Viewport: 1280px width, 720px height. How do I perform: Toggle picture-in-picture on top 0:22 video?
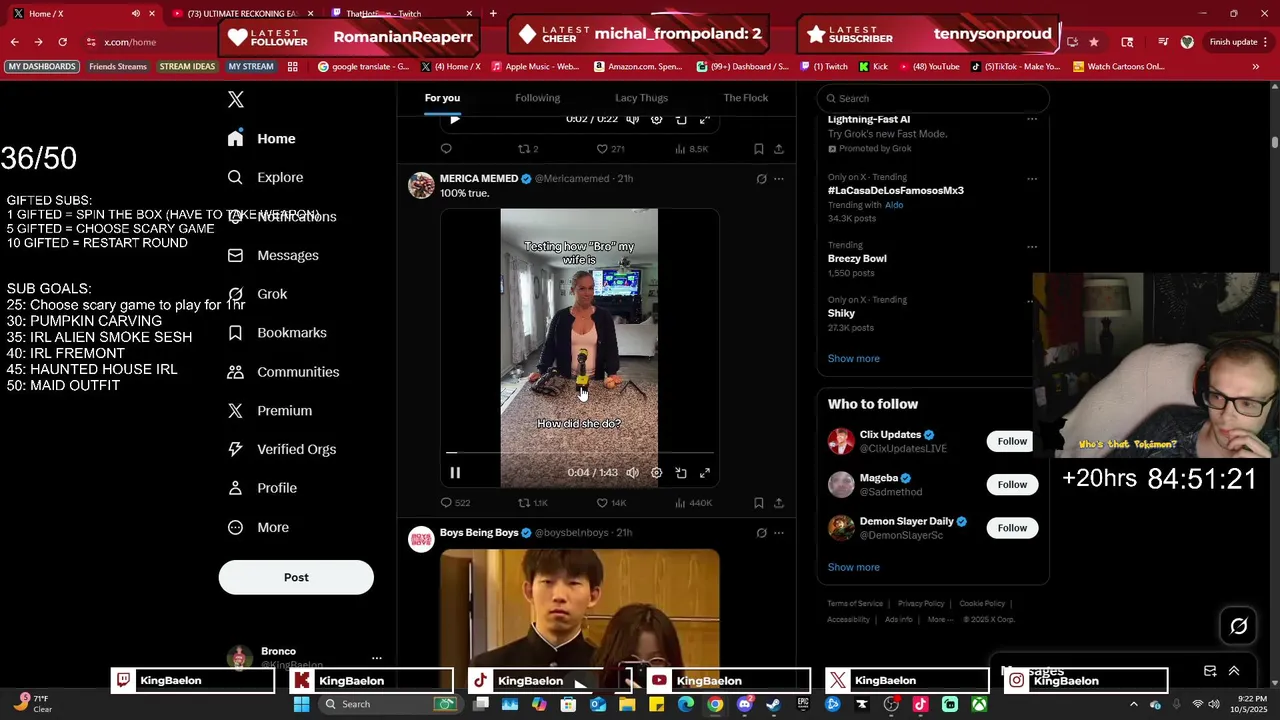tap(681, 119)
